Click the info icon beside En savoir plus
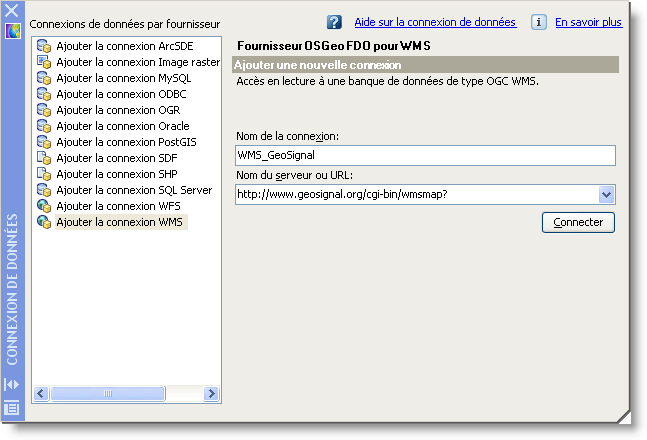Screen dimensions: 647x440 pos(538,22)
